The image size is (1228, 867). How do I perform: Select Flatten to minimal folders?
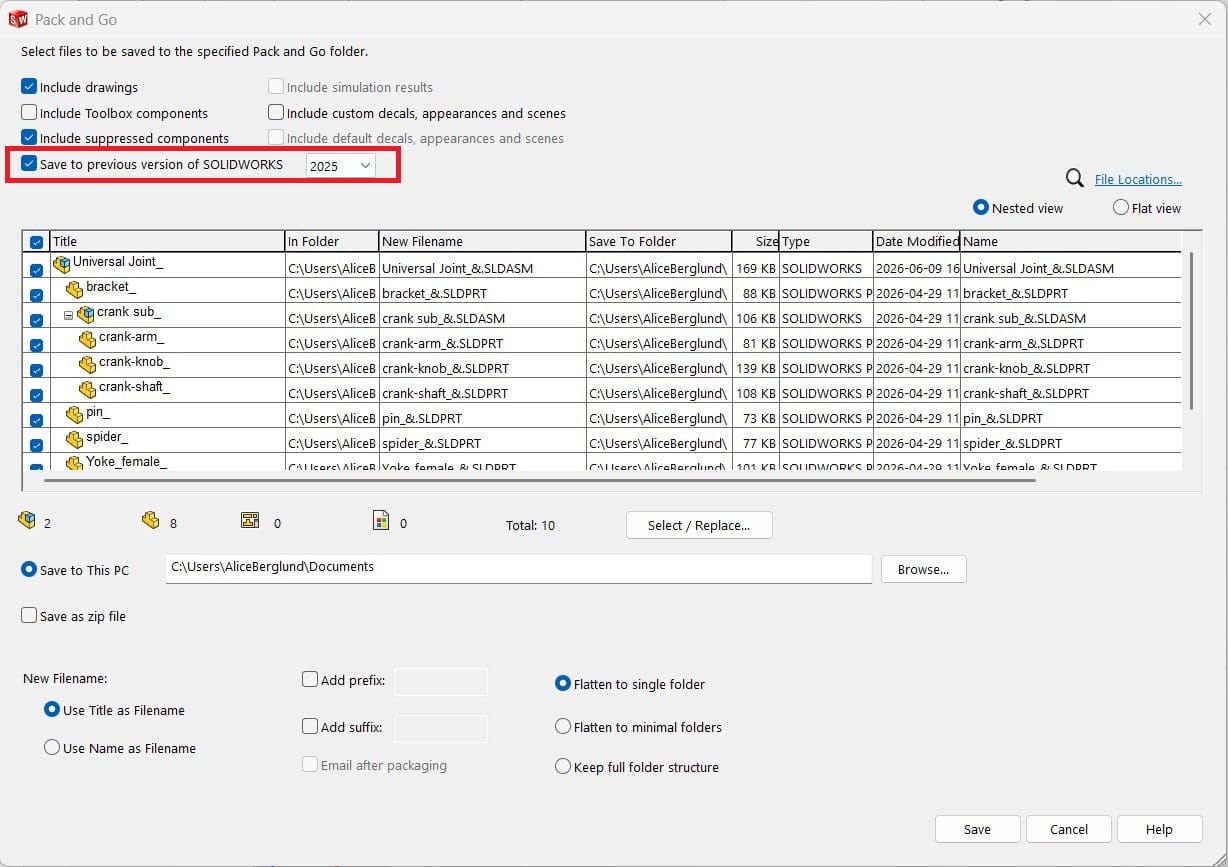(x=563, y=727)
